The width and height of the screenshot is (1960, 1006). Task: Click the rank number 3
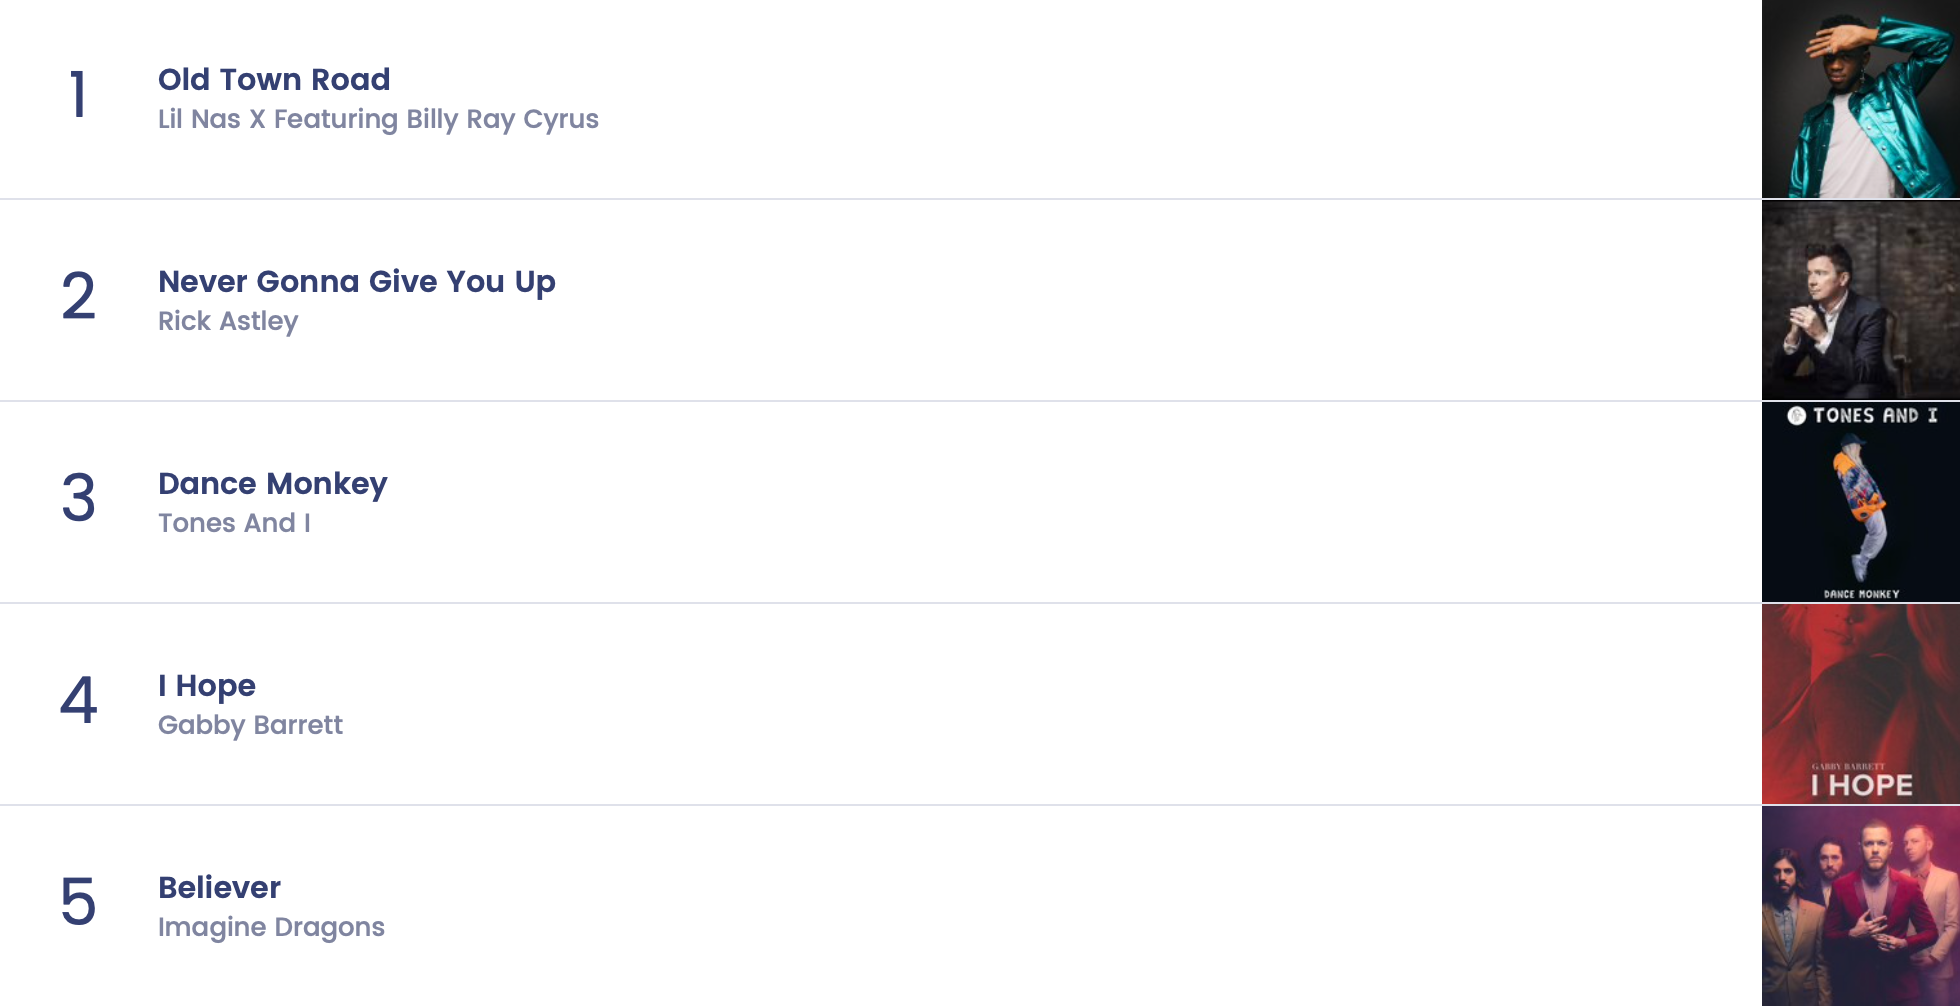[x=78, y=499]
